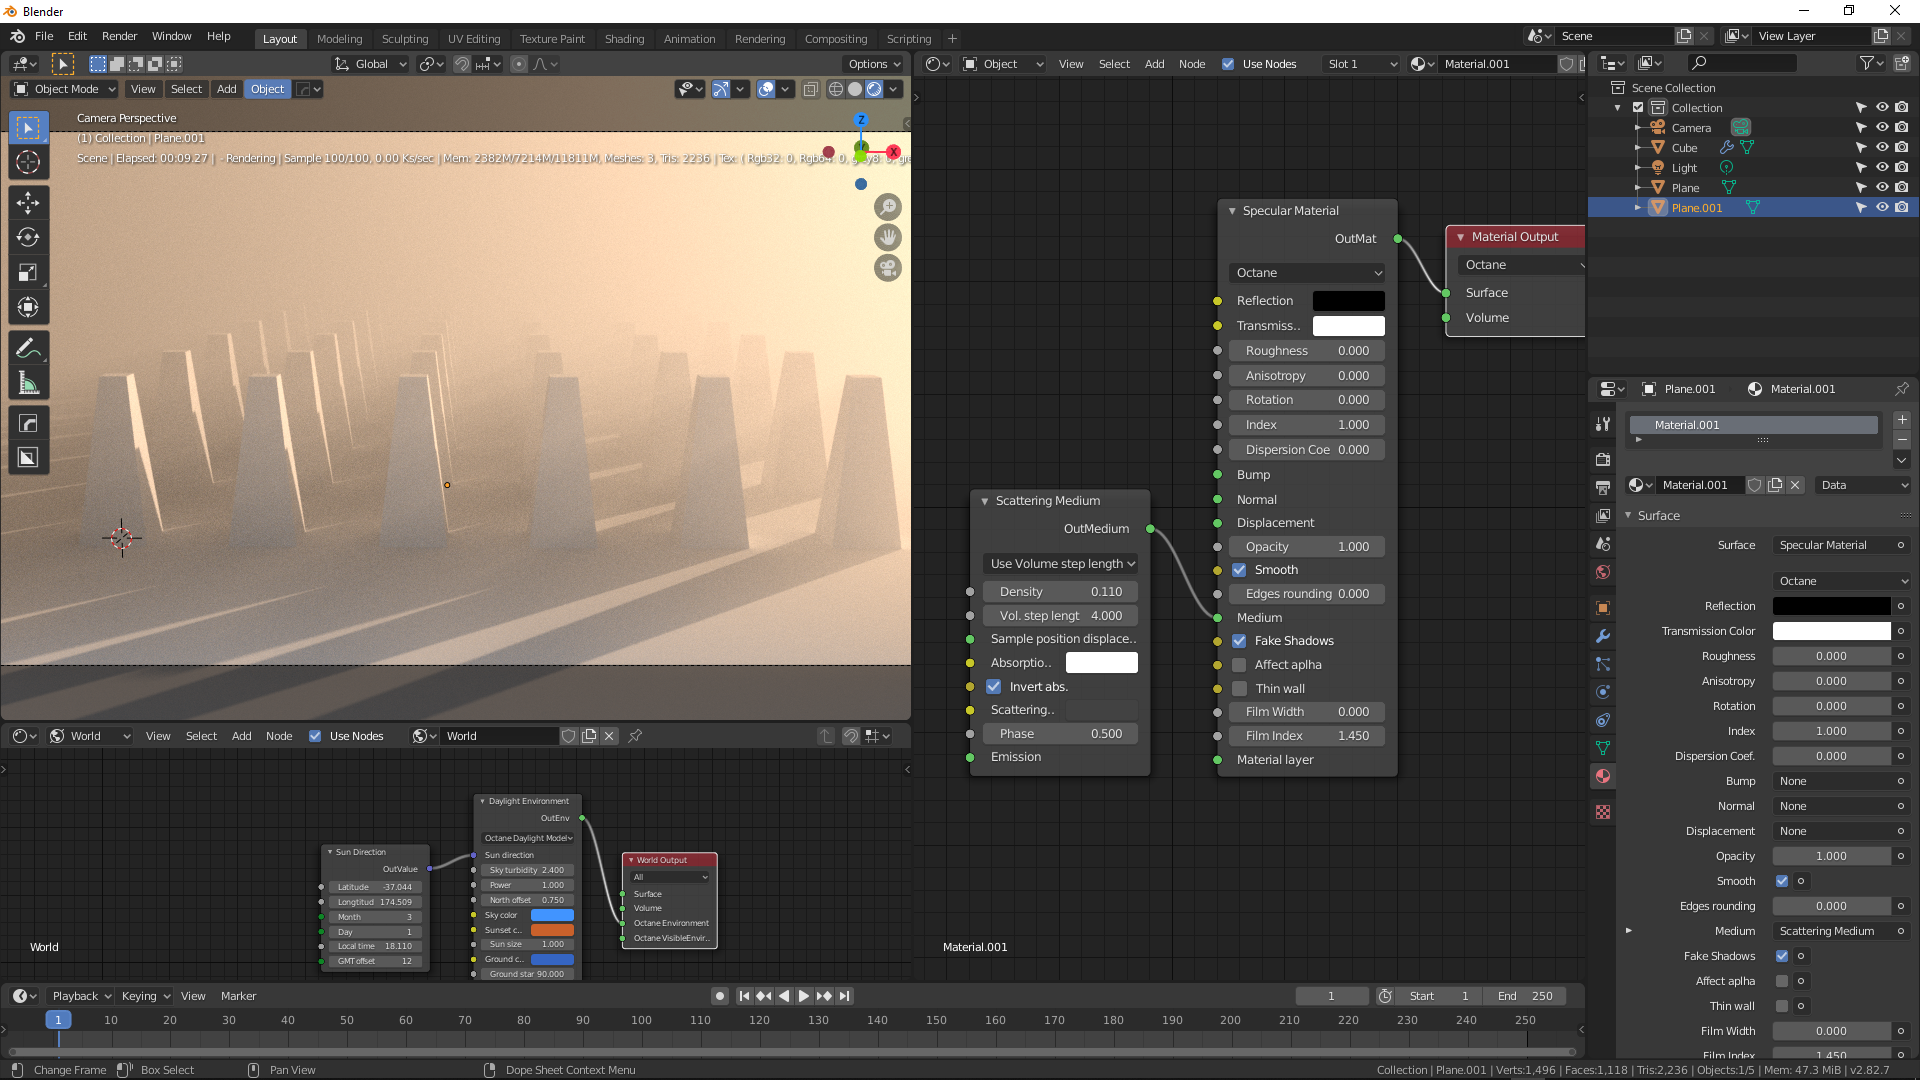Image resolution: width=1920 pixels, height=1080 pixels.
Task: Open the Render menu
Action: [119, 36]
